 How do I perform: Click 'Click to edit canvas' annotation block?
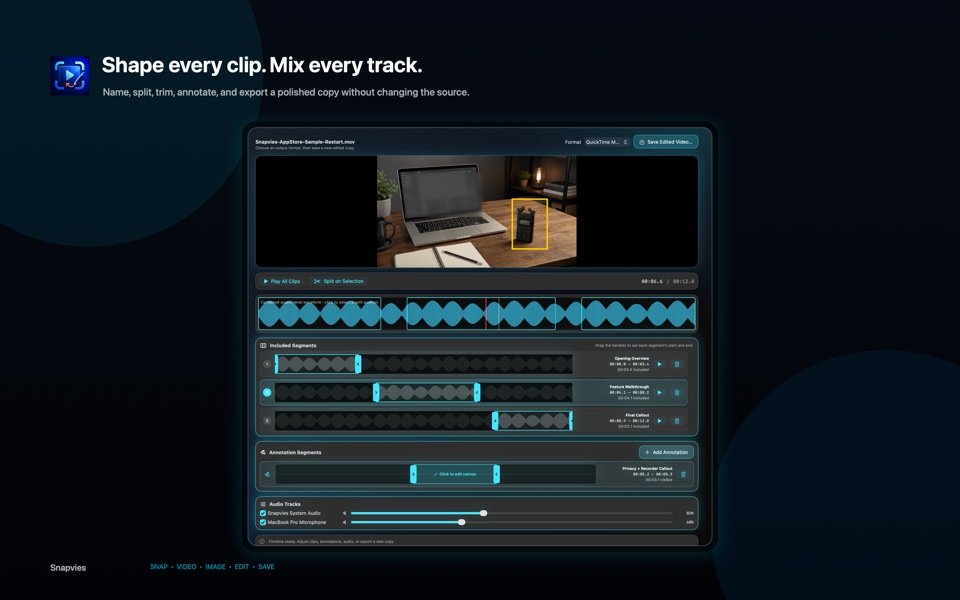point(455,474)
